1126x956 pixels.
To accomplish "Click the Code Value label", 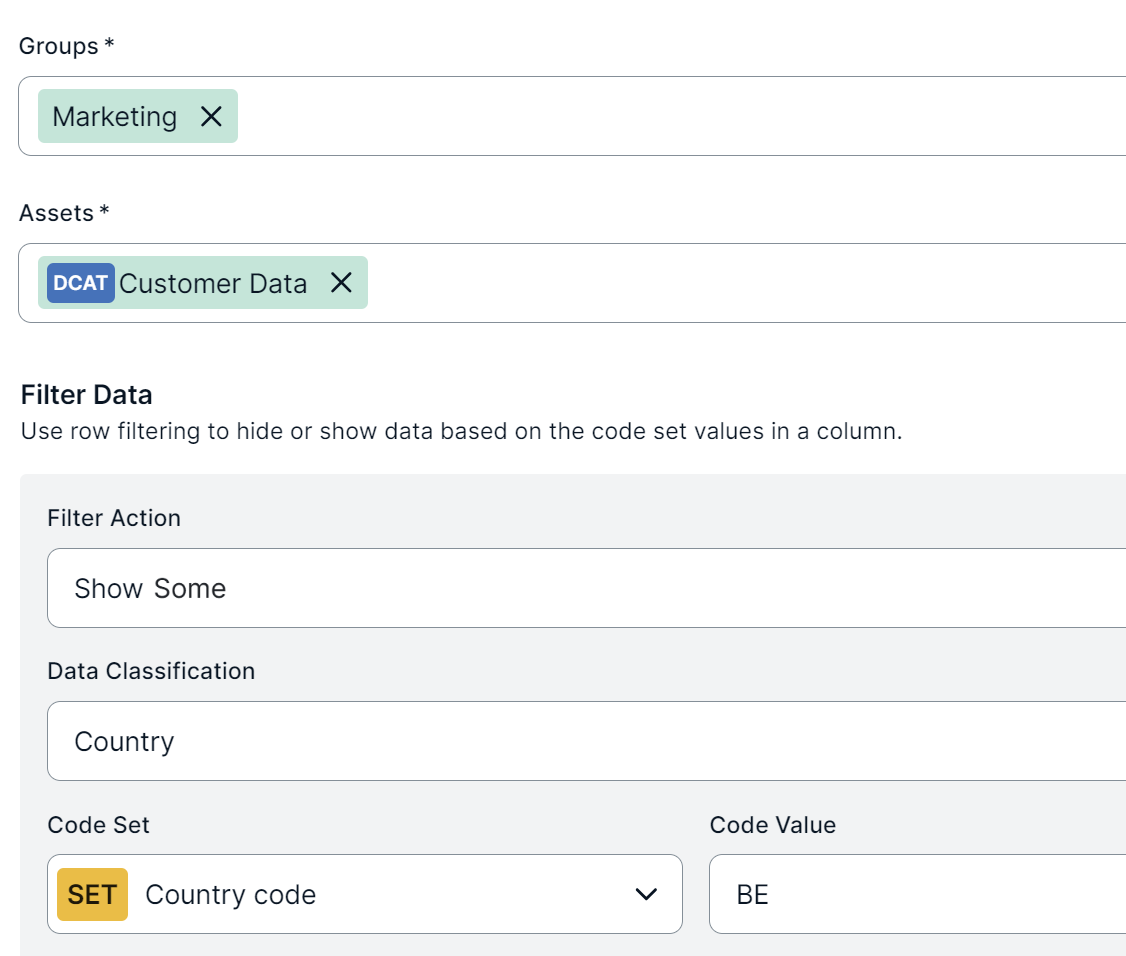I will tap(772, 825).
